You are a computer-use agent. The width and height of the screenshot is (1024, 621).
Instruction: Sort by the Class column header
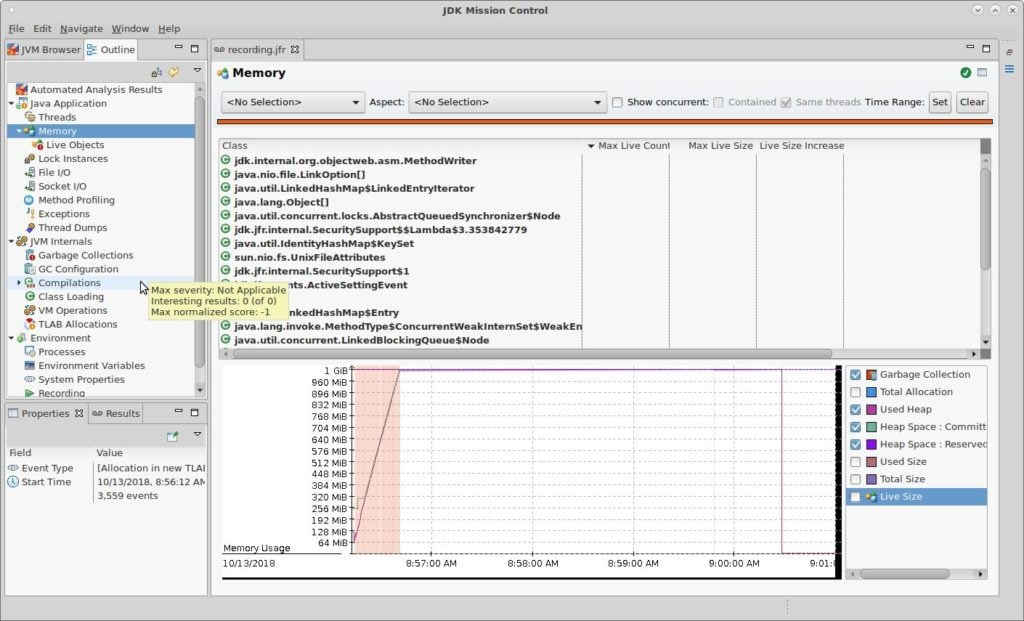(401, 146)
